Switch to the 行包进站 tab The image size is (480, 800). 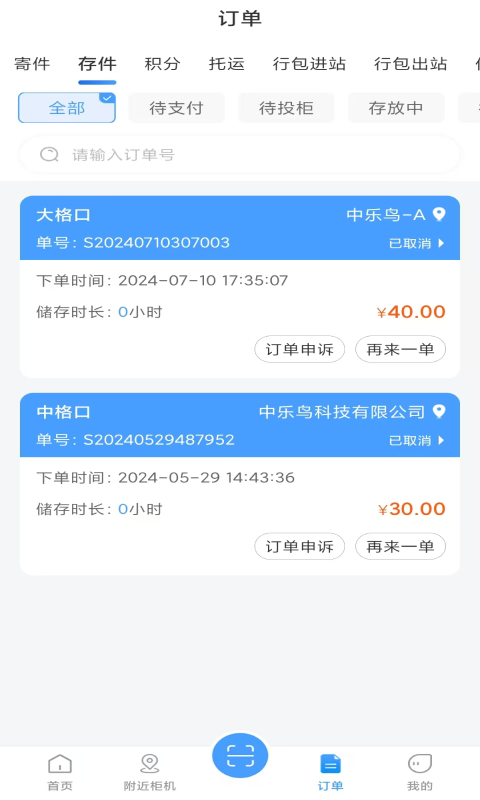(309, 64)
